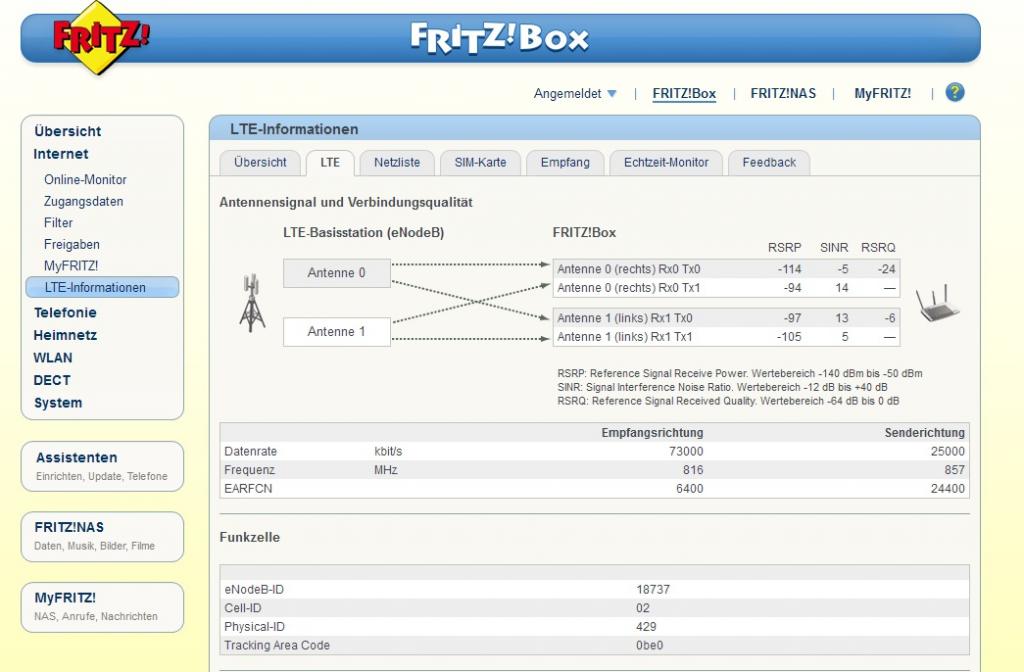Click the eNodeB-ID value 18737
The image size is (1024, 672).
coord(653,589)
